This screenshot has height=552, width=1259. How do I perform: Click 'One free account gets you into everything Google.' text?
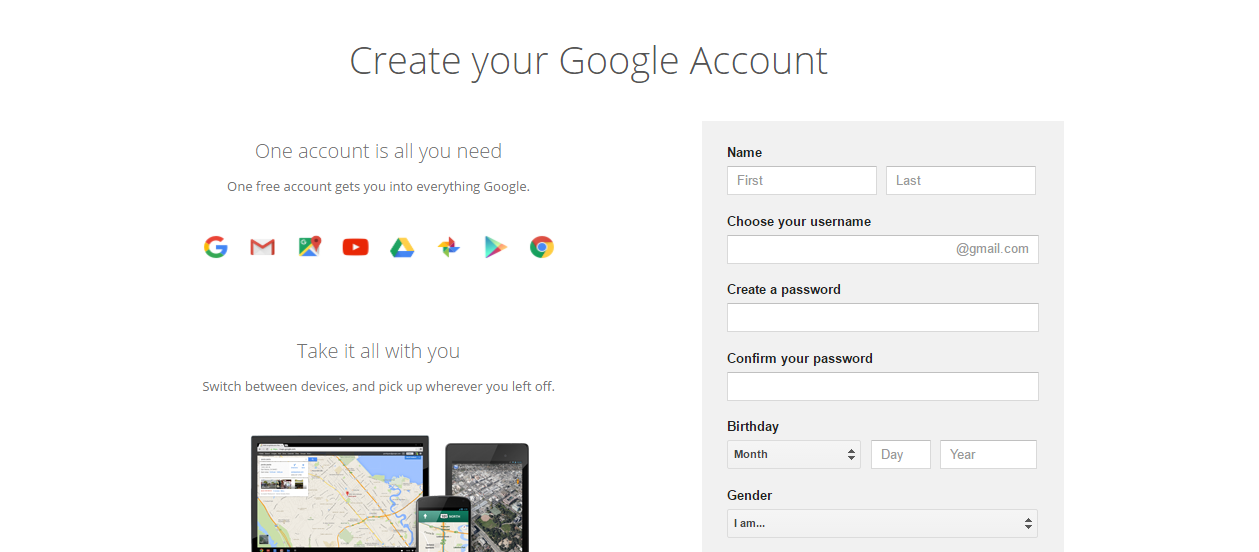(x=378, y=186)
